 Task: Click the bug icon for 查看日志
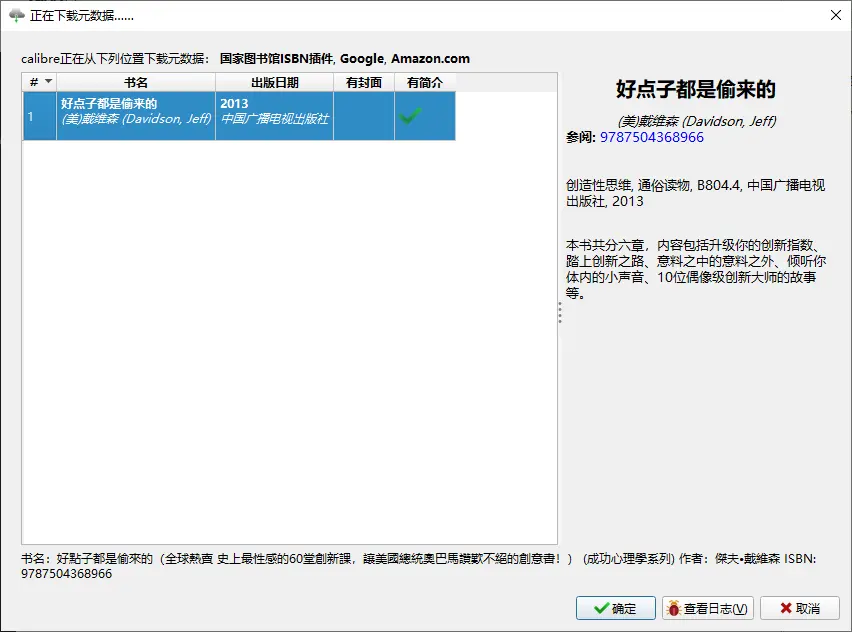674,608
